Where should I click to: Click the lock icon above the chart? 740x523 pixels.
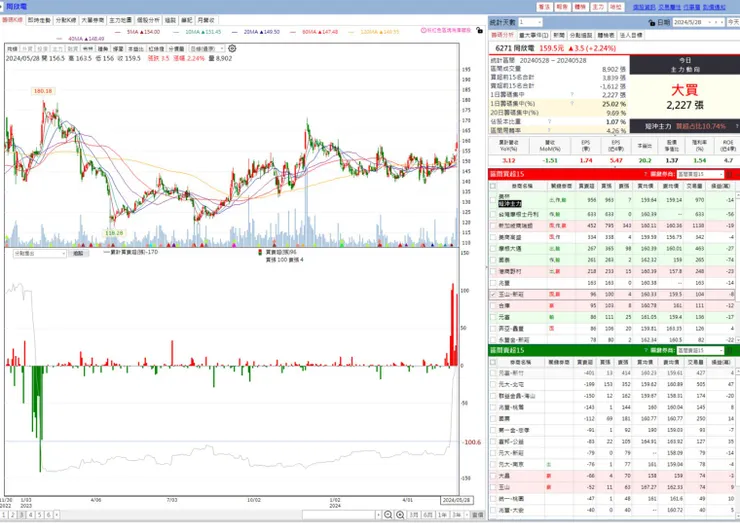tap(479, 30)
